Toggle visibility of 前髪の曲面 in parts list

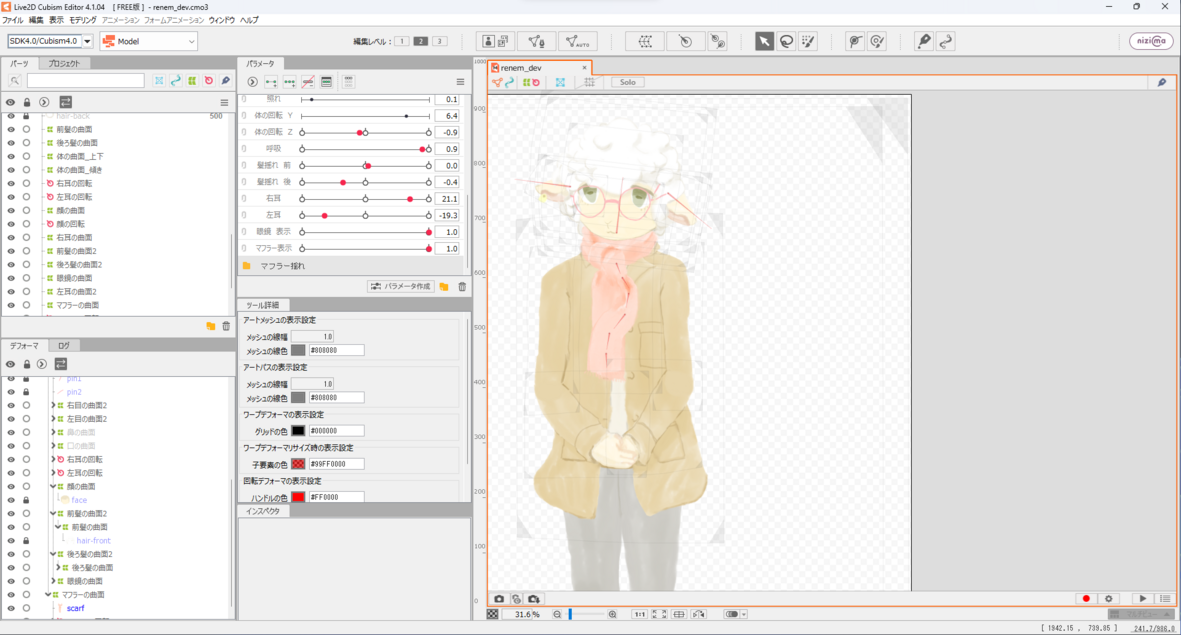tap(11, 130)
